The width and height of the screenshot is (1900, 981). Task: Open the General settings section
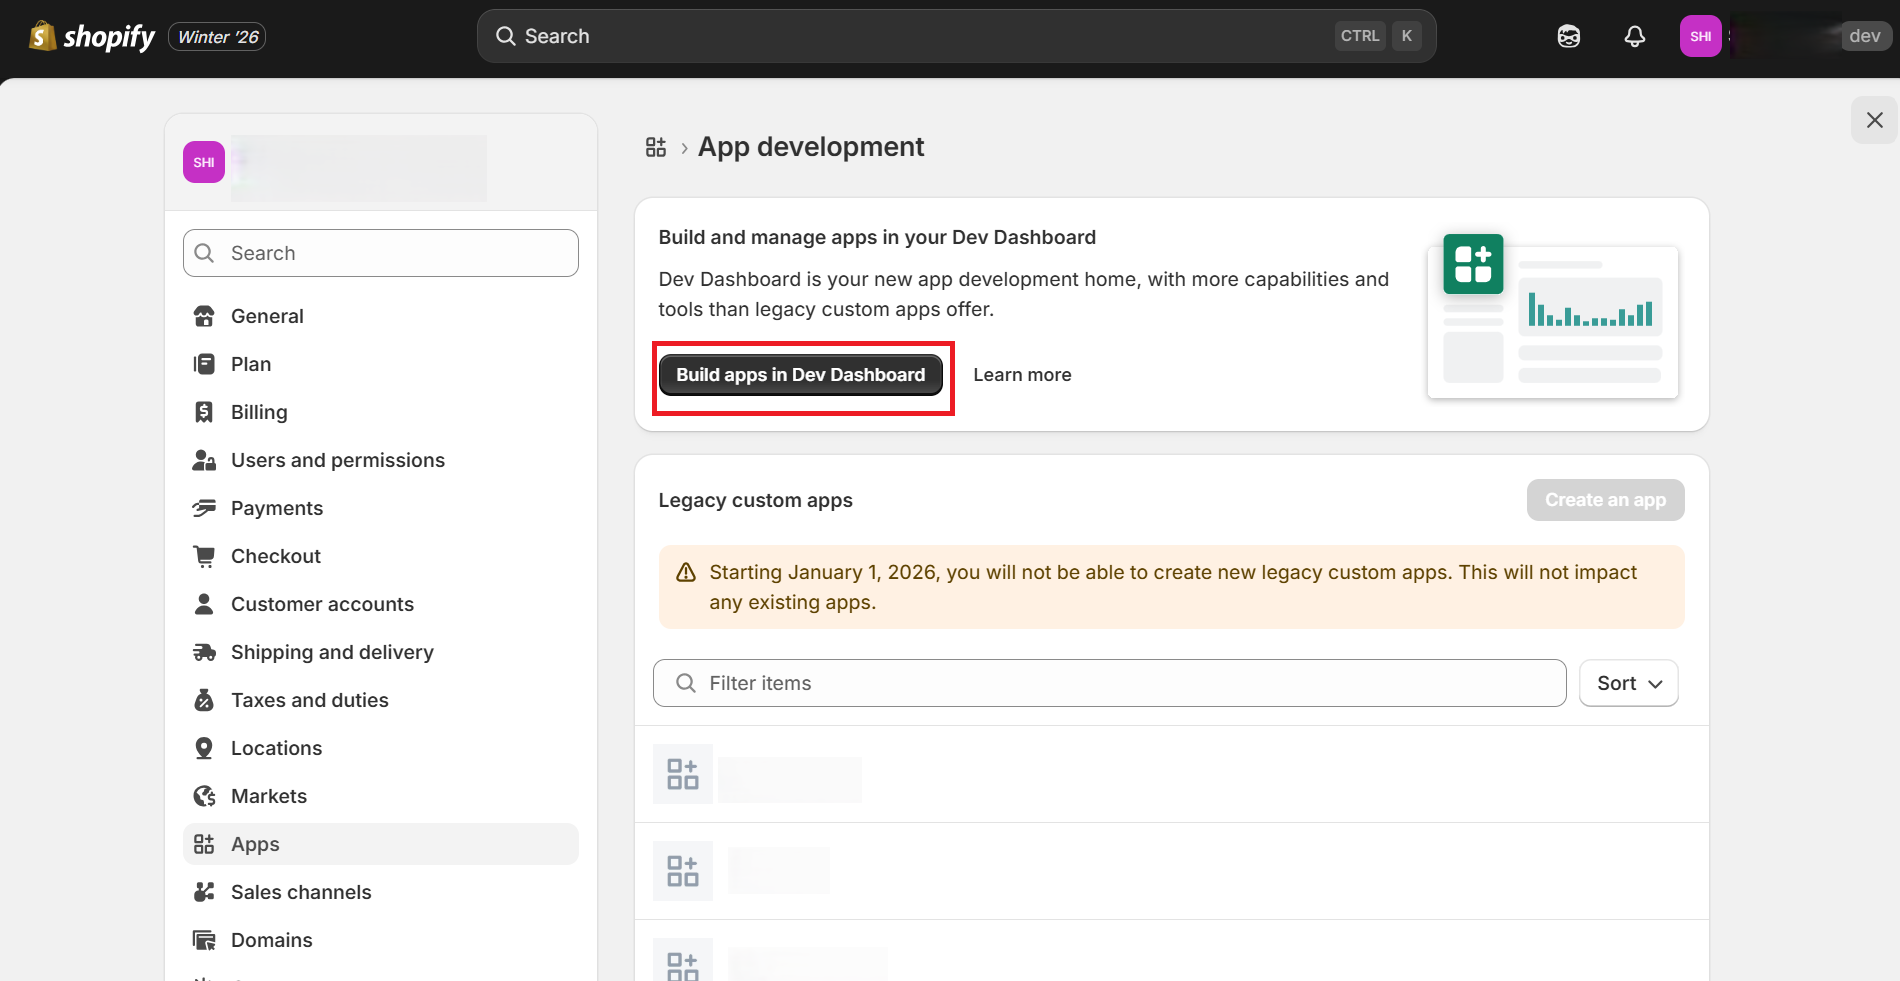(267, 316)
